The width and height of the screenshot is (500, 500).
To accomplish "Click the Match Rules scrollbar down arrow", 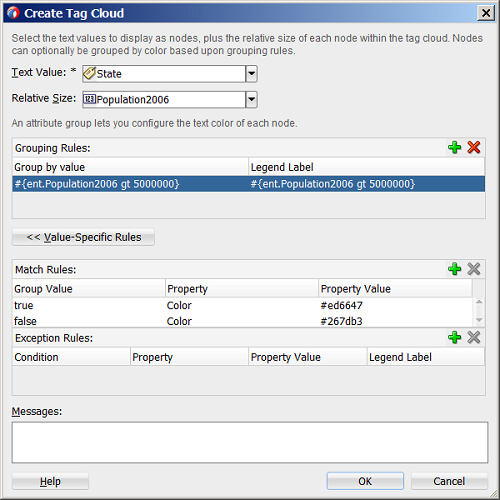I will pos(479,320).
